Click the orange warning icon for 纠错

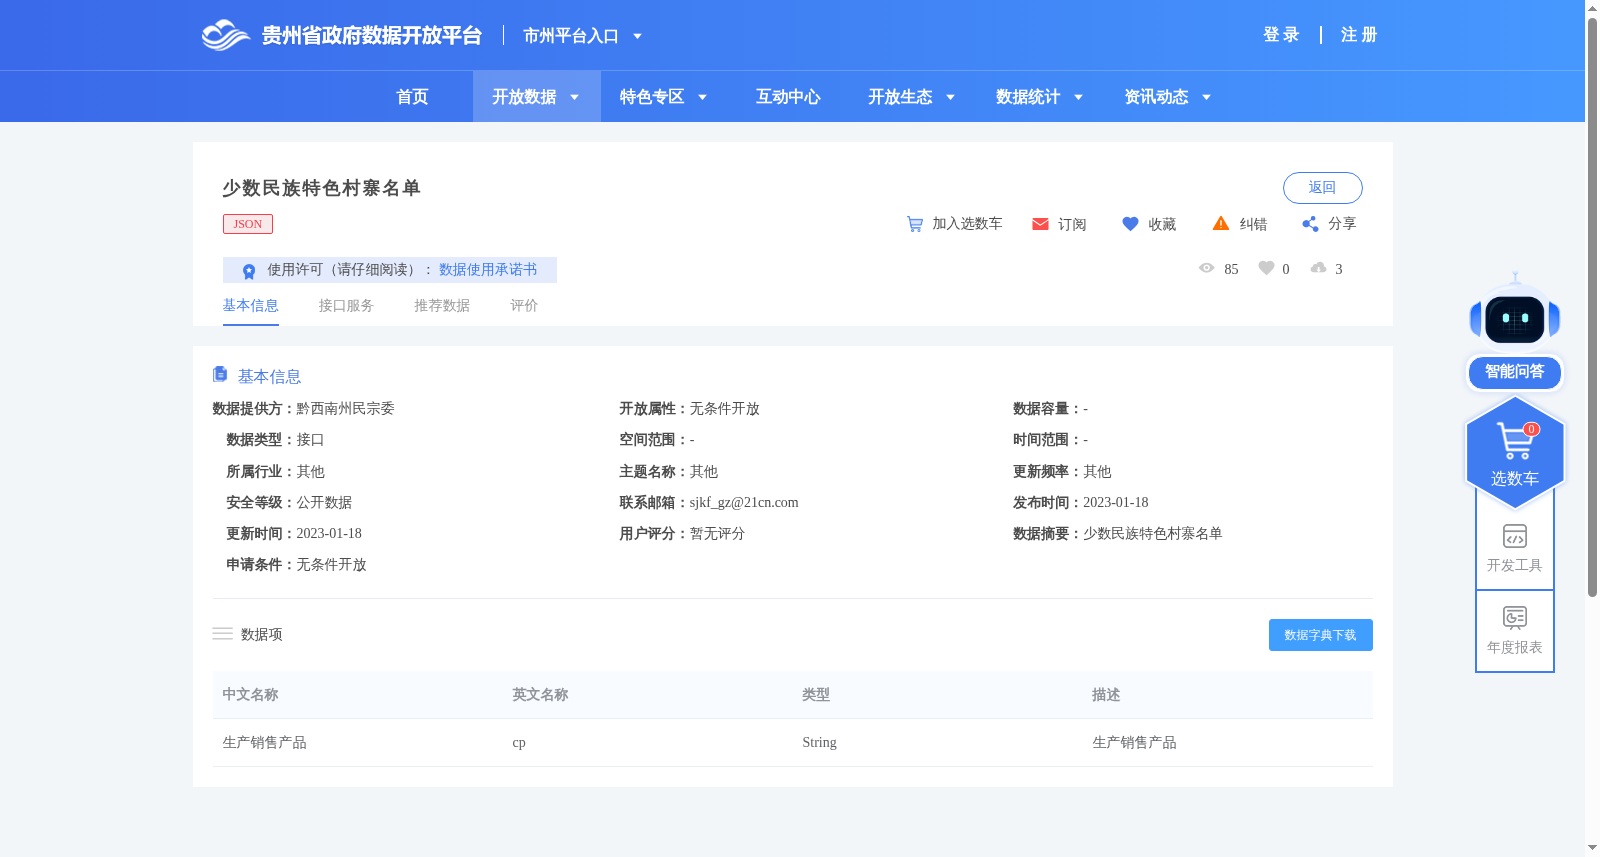tap(1221, 223)
